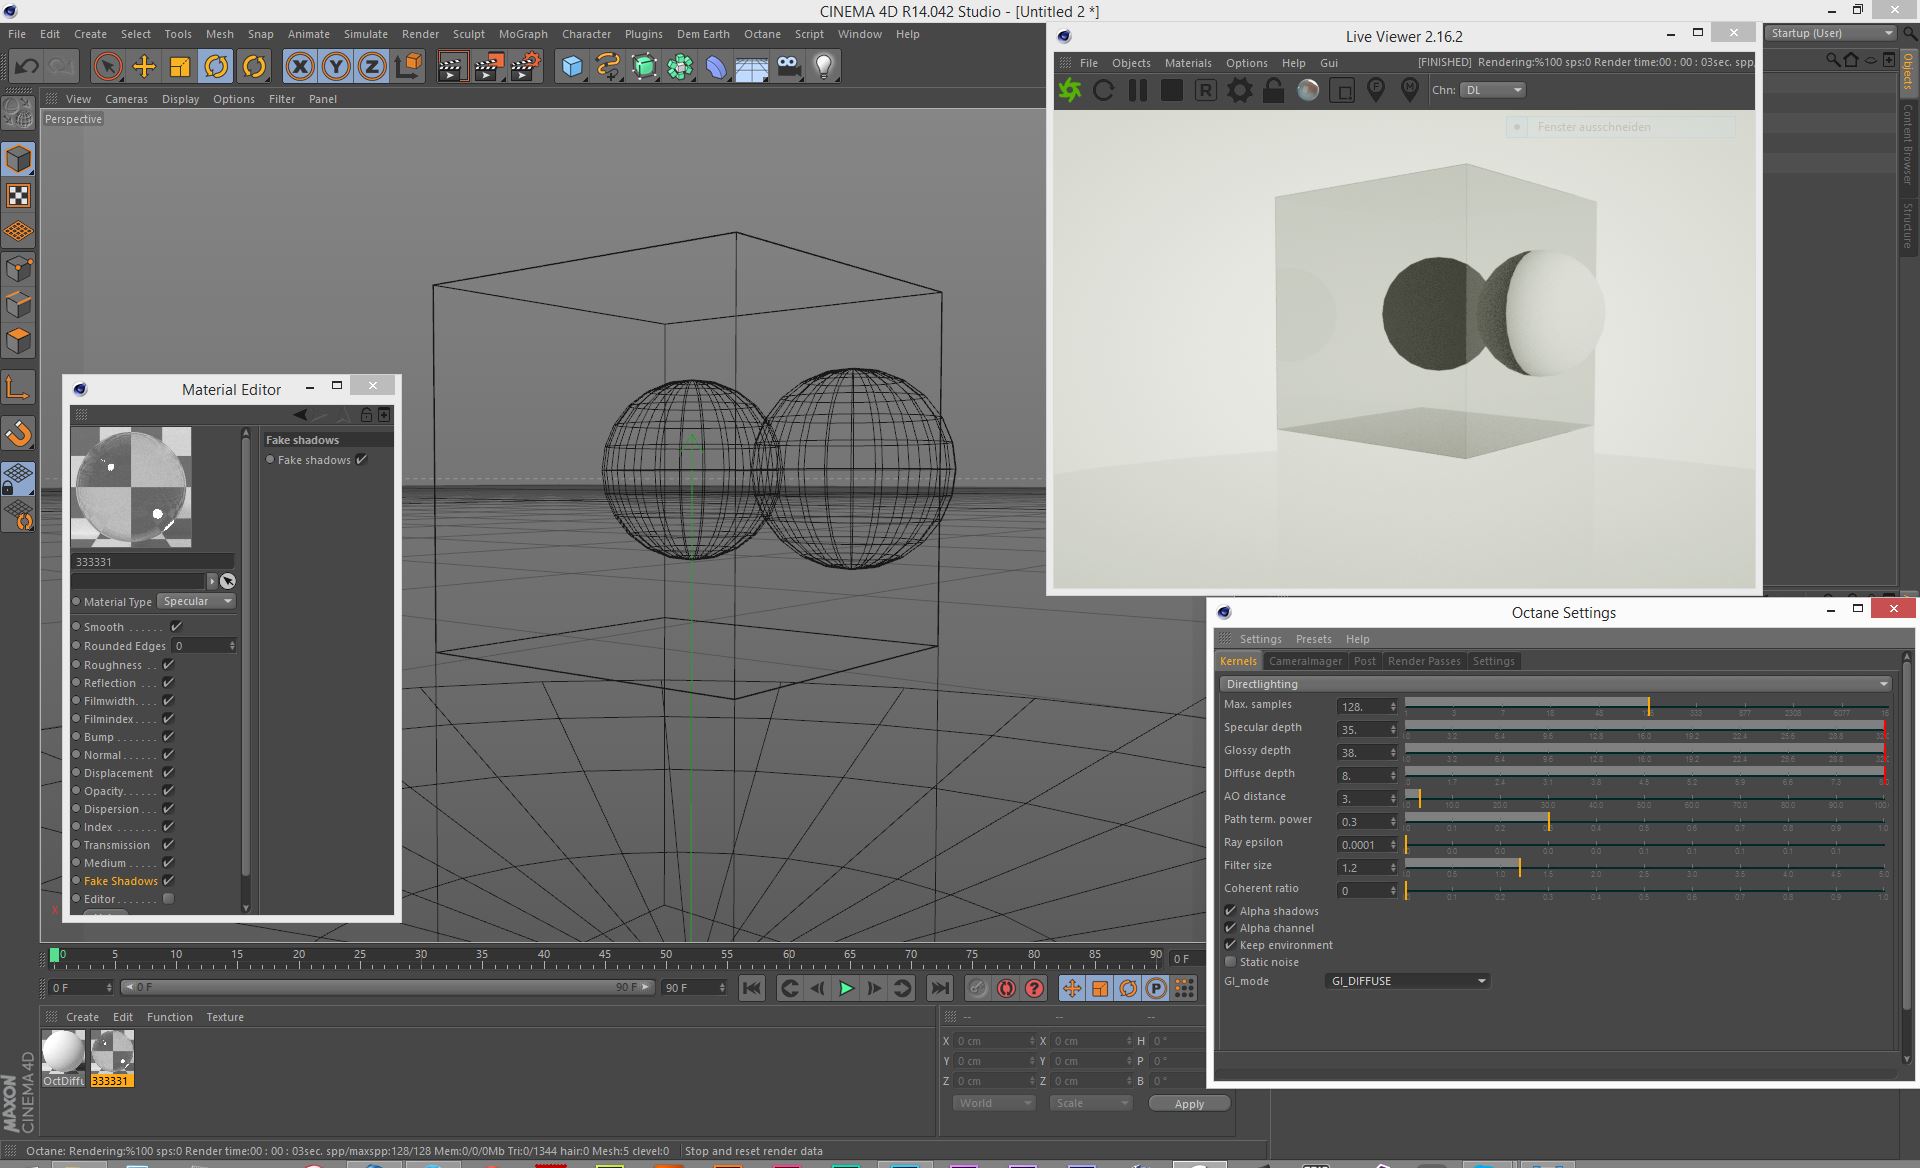Select the Move tool in top toolbar
Viewport: 1920px width, 1168px height.
coord(144,67)
